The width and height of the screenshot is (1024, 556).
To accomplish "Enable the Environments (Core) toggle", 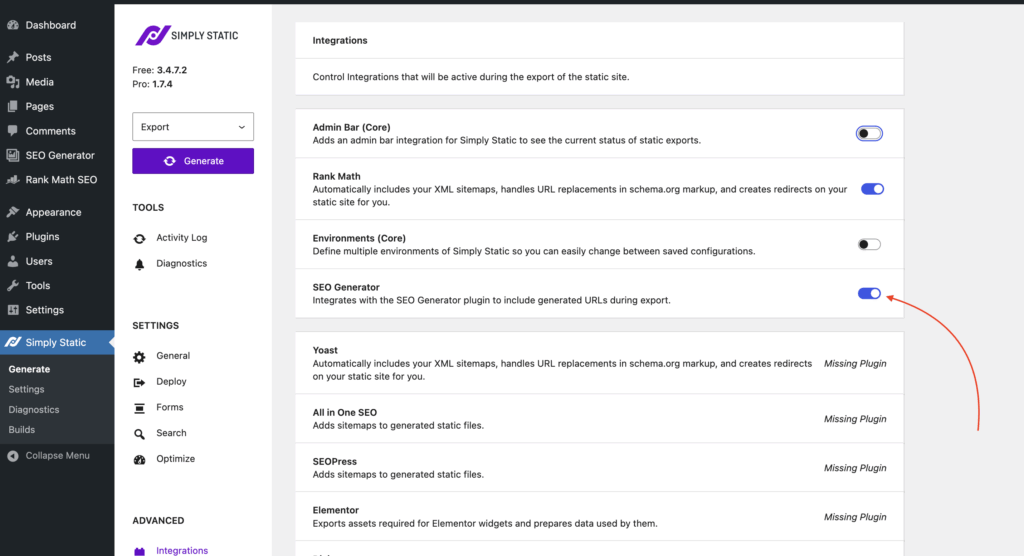I will (869, 245).
